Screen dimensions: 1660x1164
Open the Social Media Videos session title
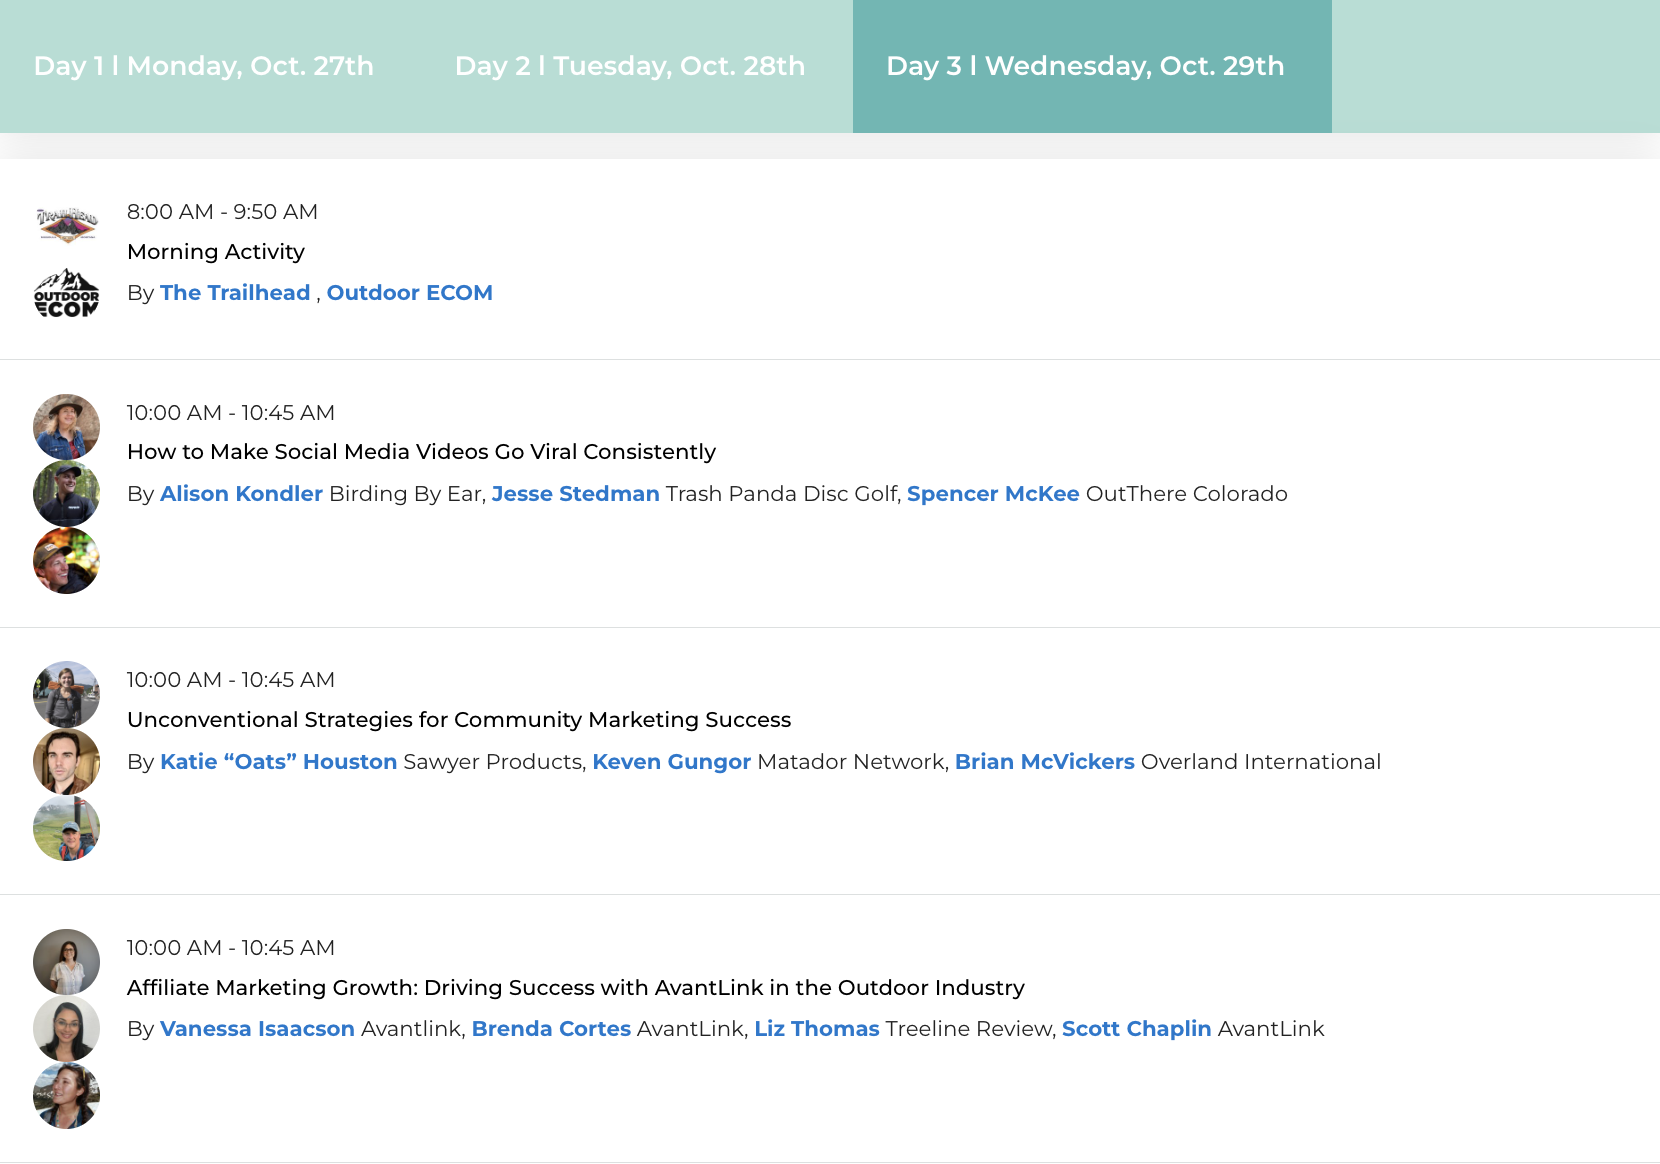(421, 452)
